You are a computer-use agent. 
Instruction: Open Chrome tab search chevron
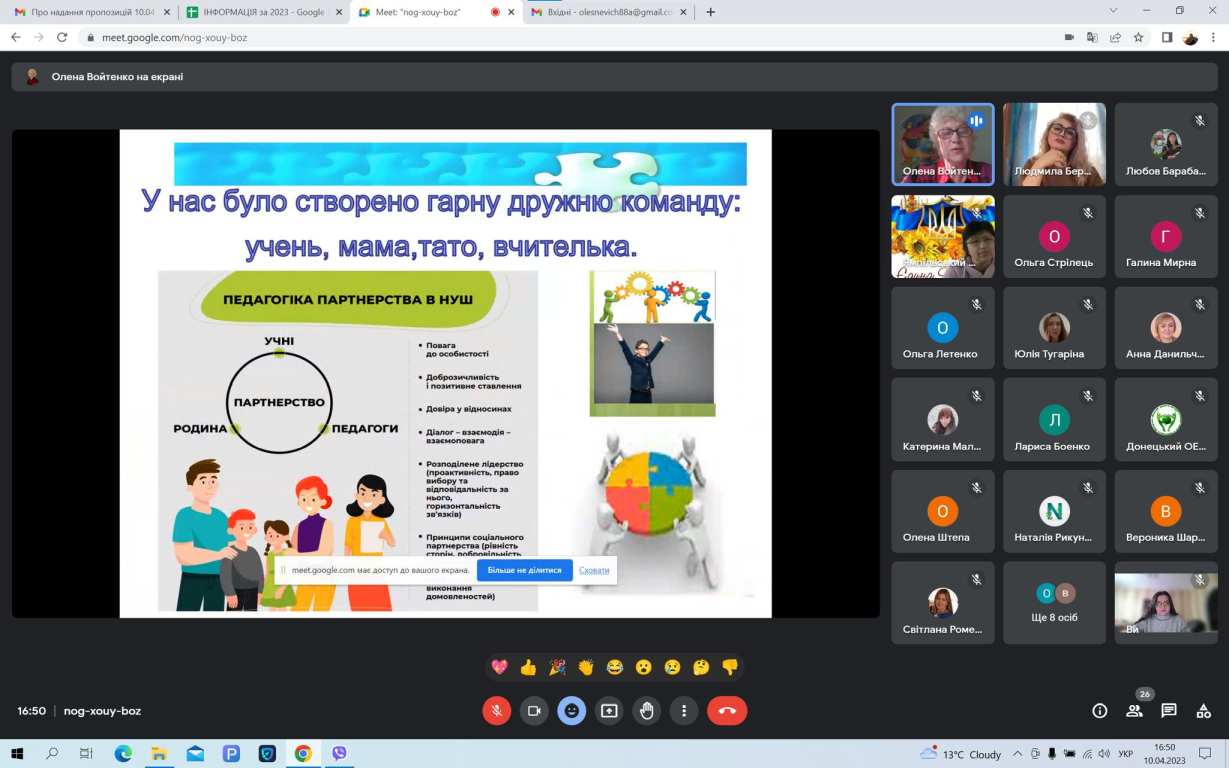coord(1114,10)
